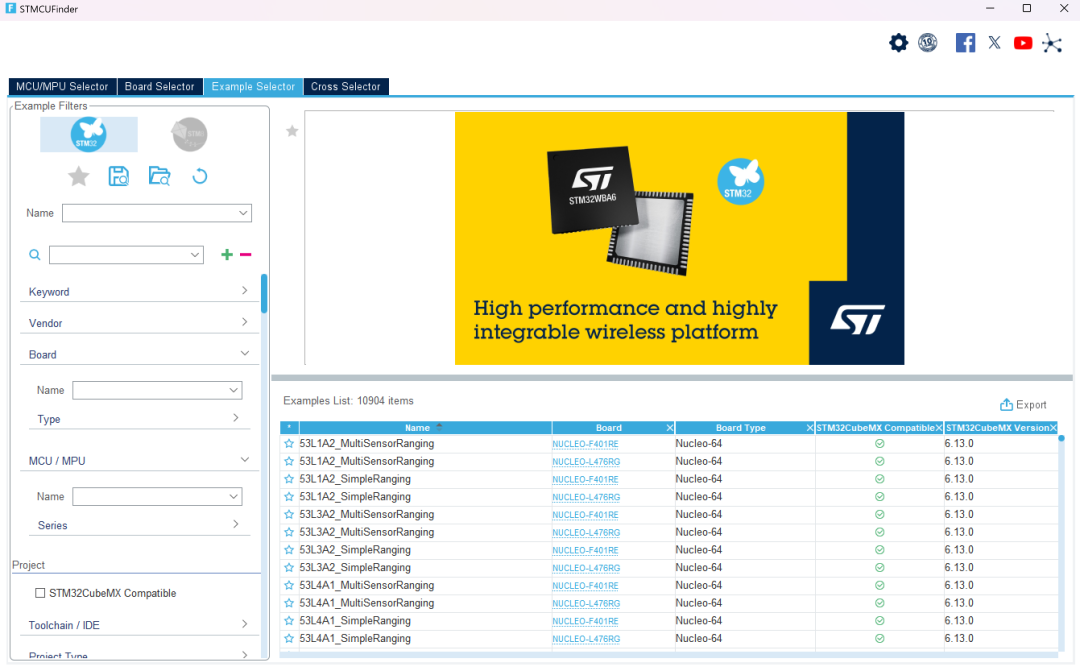Click the Export button
1080x671 pixels.
(1024, 404)
